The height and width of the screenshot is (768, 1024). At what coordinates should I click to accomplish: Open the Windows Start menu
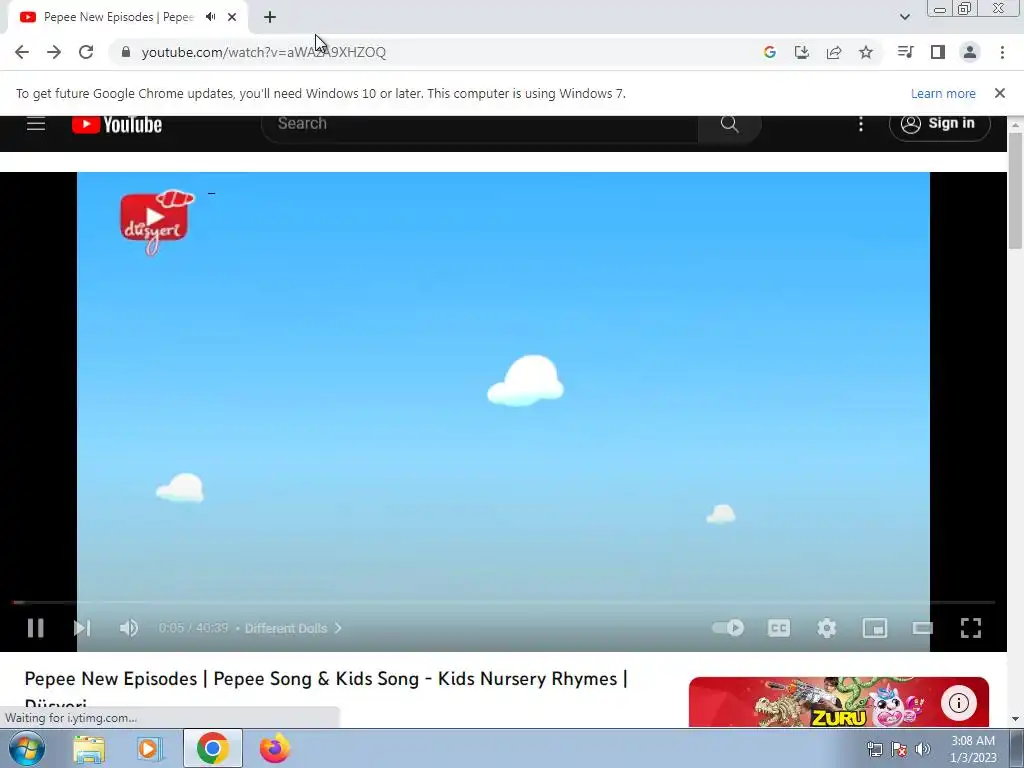pos(27,748)
